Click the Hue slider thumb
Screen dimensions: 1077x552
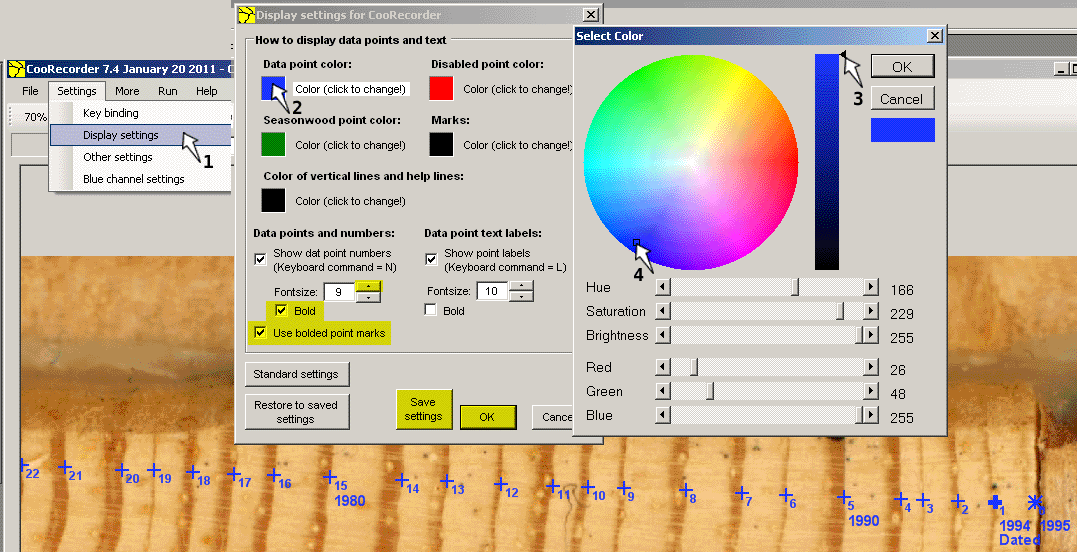point(795,287)
